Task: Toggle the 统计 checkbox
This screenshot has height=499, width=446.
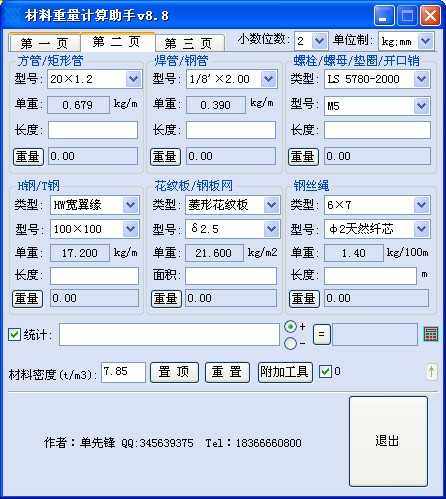Action: 14,334
